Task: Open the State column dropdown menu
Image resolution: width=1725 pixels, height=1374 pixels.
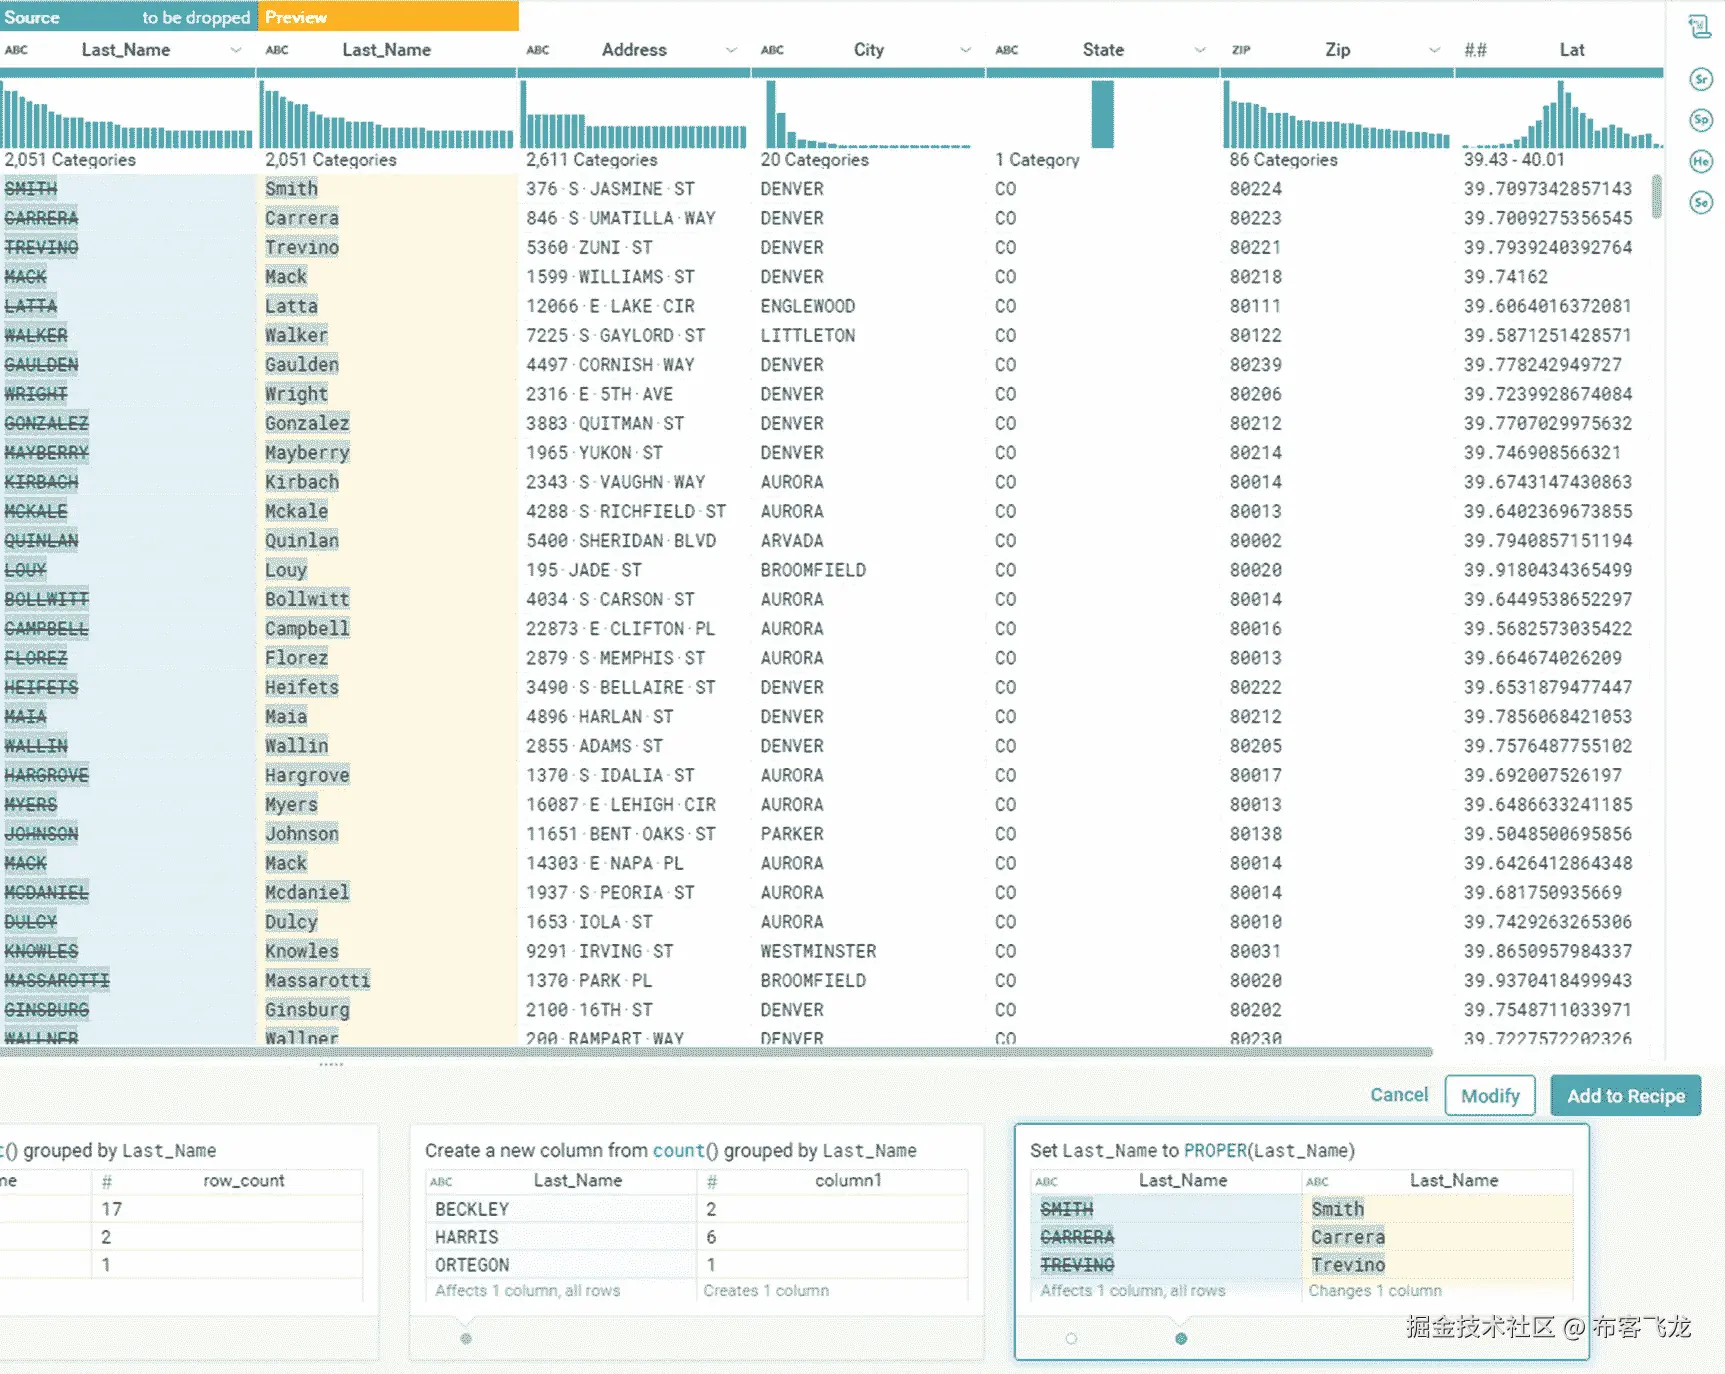Action: coord(1199,49)
